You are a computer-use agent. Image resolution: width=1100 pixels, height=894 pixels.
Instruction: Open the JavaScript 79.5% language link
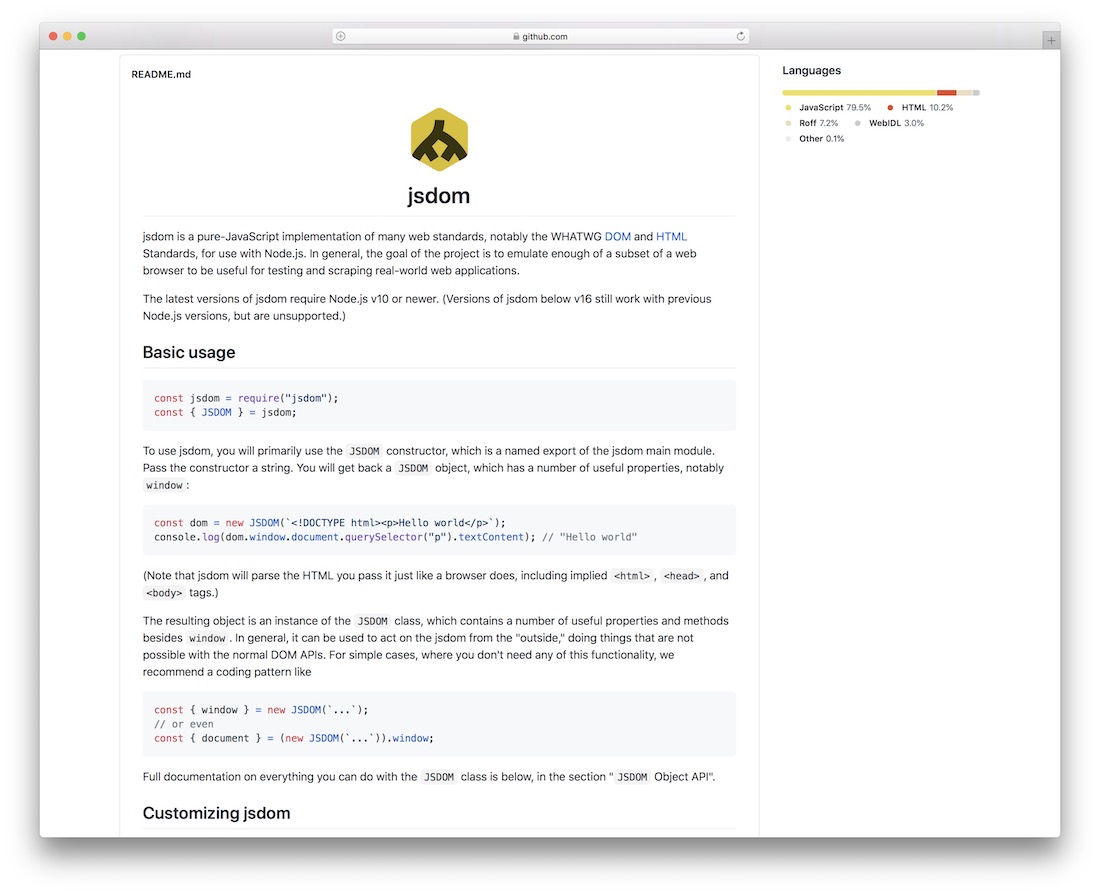coord(835,107)
